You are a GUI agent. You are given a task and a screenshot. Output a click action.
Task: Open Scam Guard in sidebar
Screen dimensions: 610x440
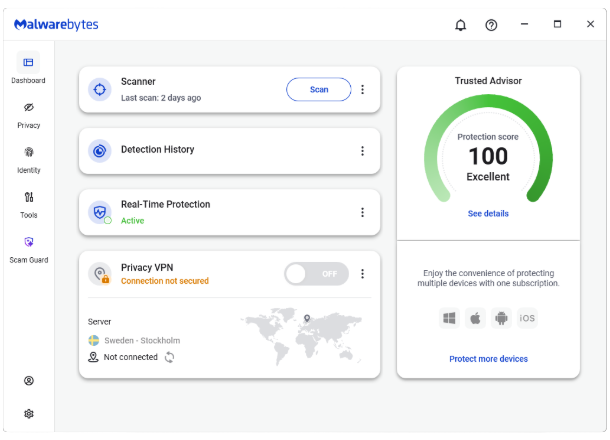coord(28,249)
